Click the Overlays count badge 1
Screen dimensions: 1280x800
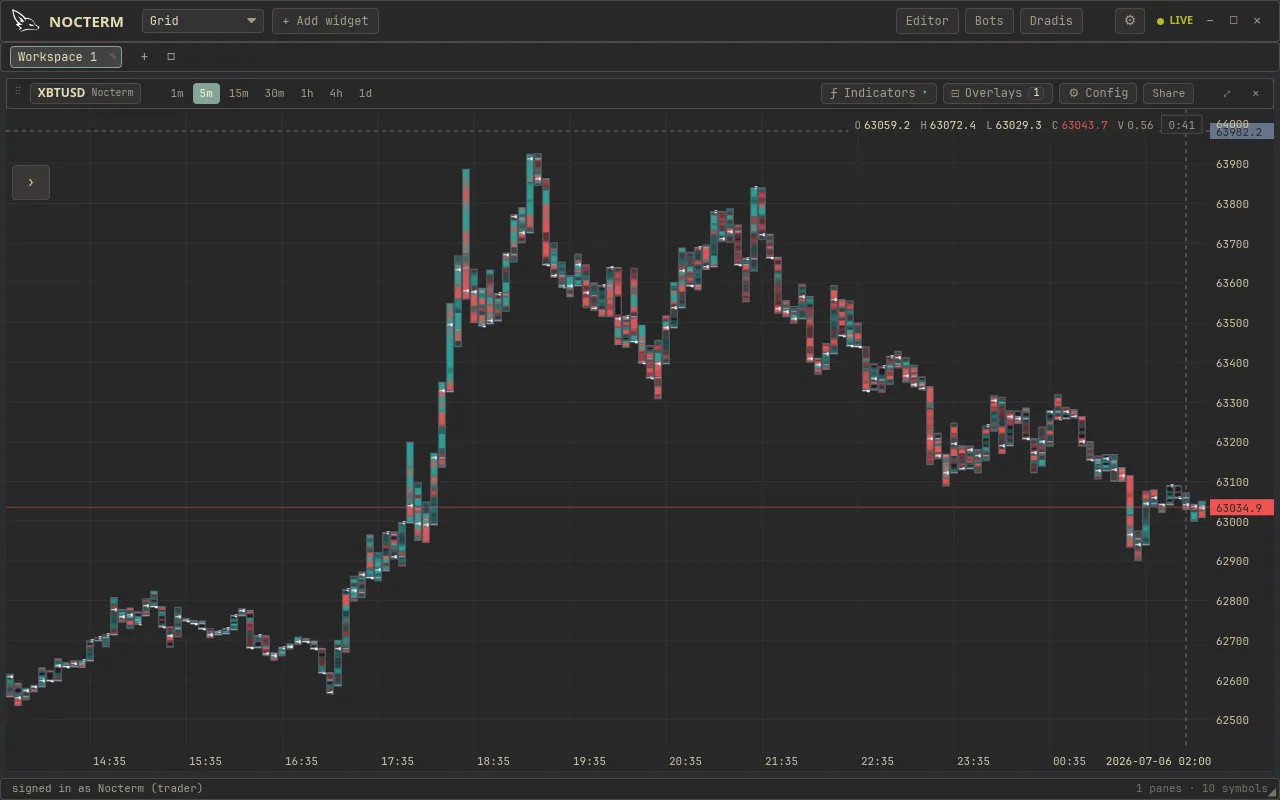click(x=1037, y=93)
